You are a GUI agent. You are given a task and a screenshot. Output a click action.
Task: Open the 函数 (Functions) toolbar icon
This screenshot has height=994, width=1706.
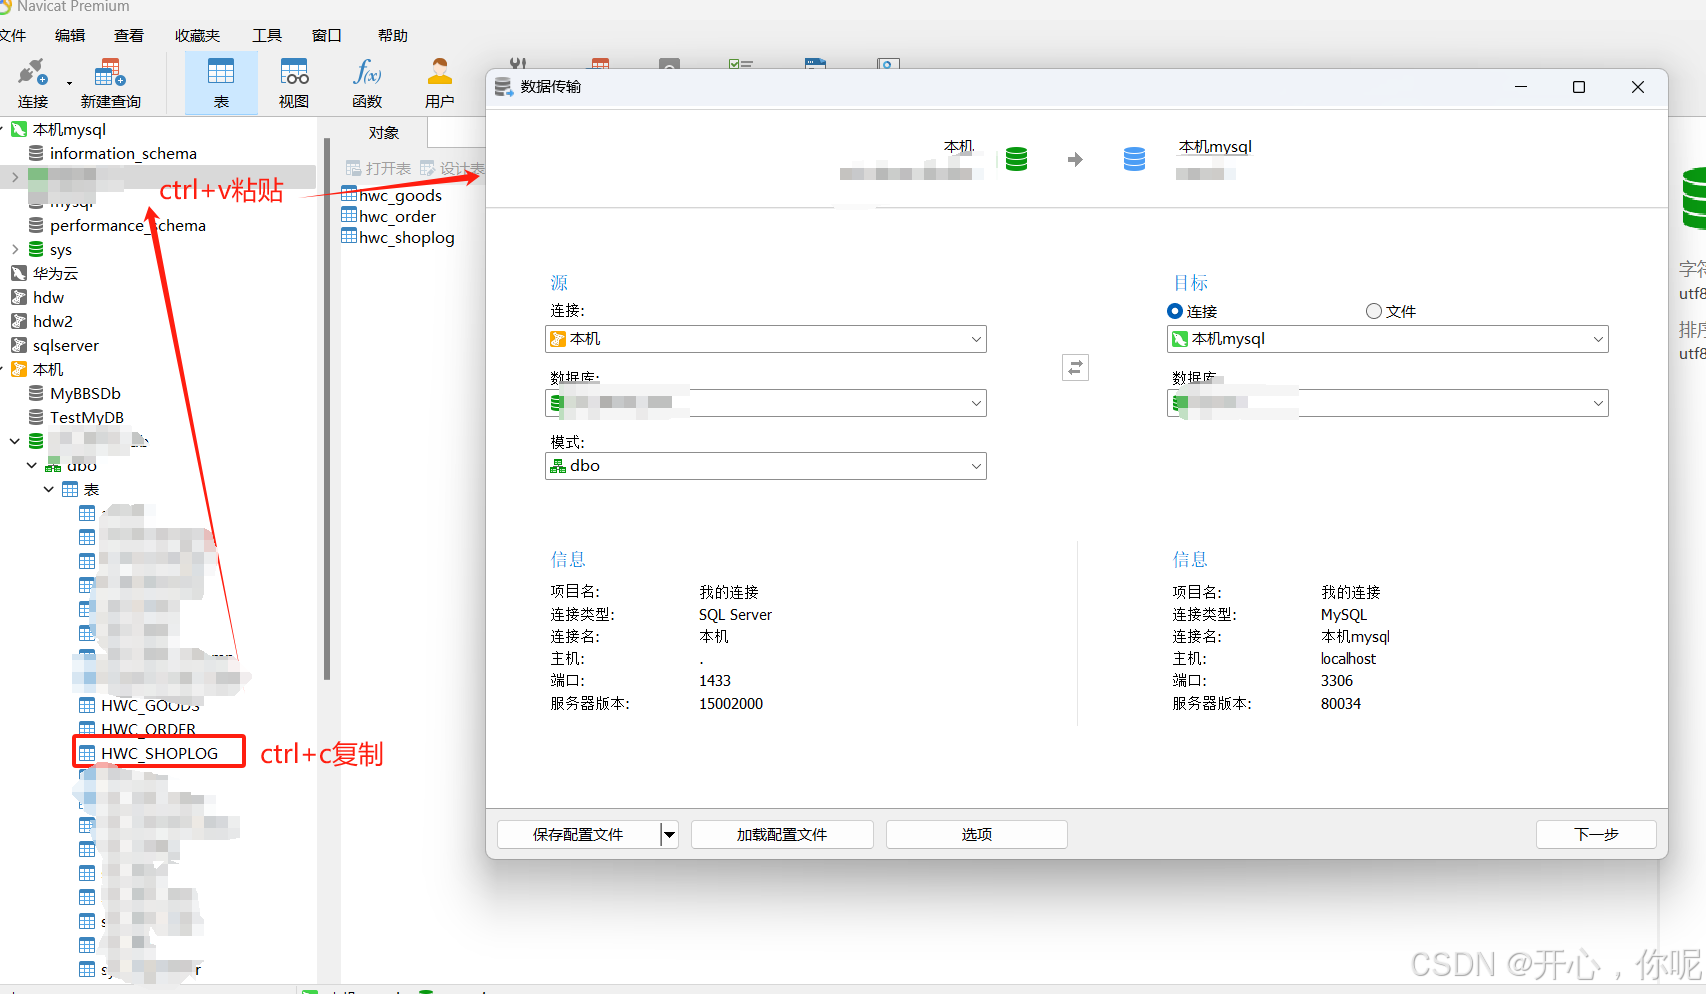click(x=366, y=83)
